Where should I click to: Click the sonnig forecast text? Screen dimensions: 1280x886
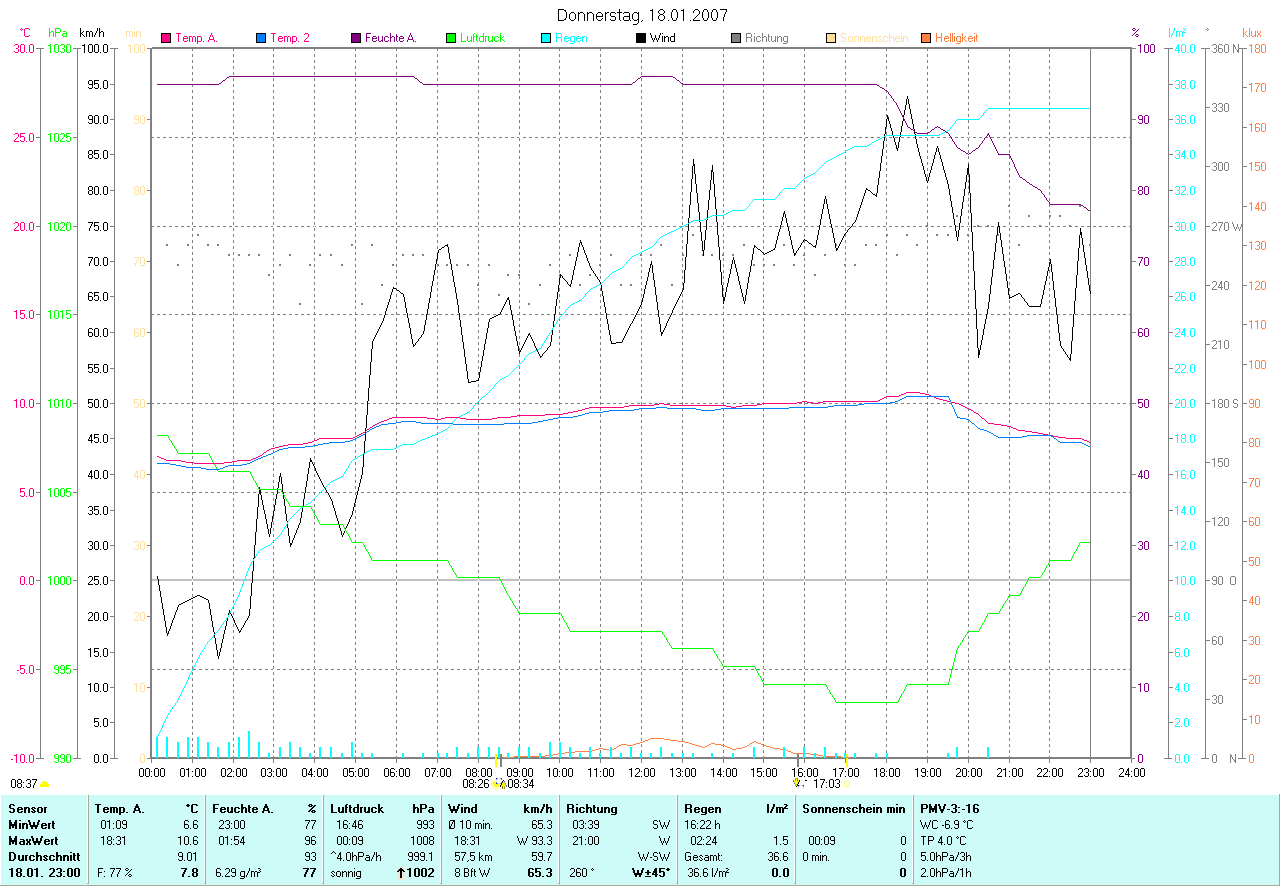345,873
